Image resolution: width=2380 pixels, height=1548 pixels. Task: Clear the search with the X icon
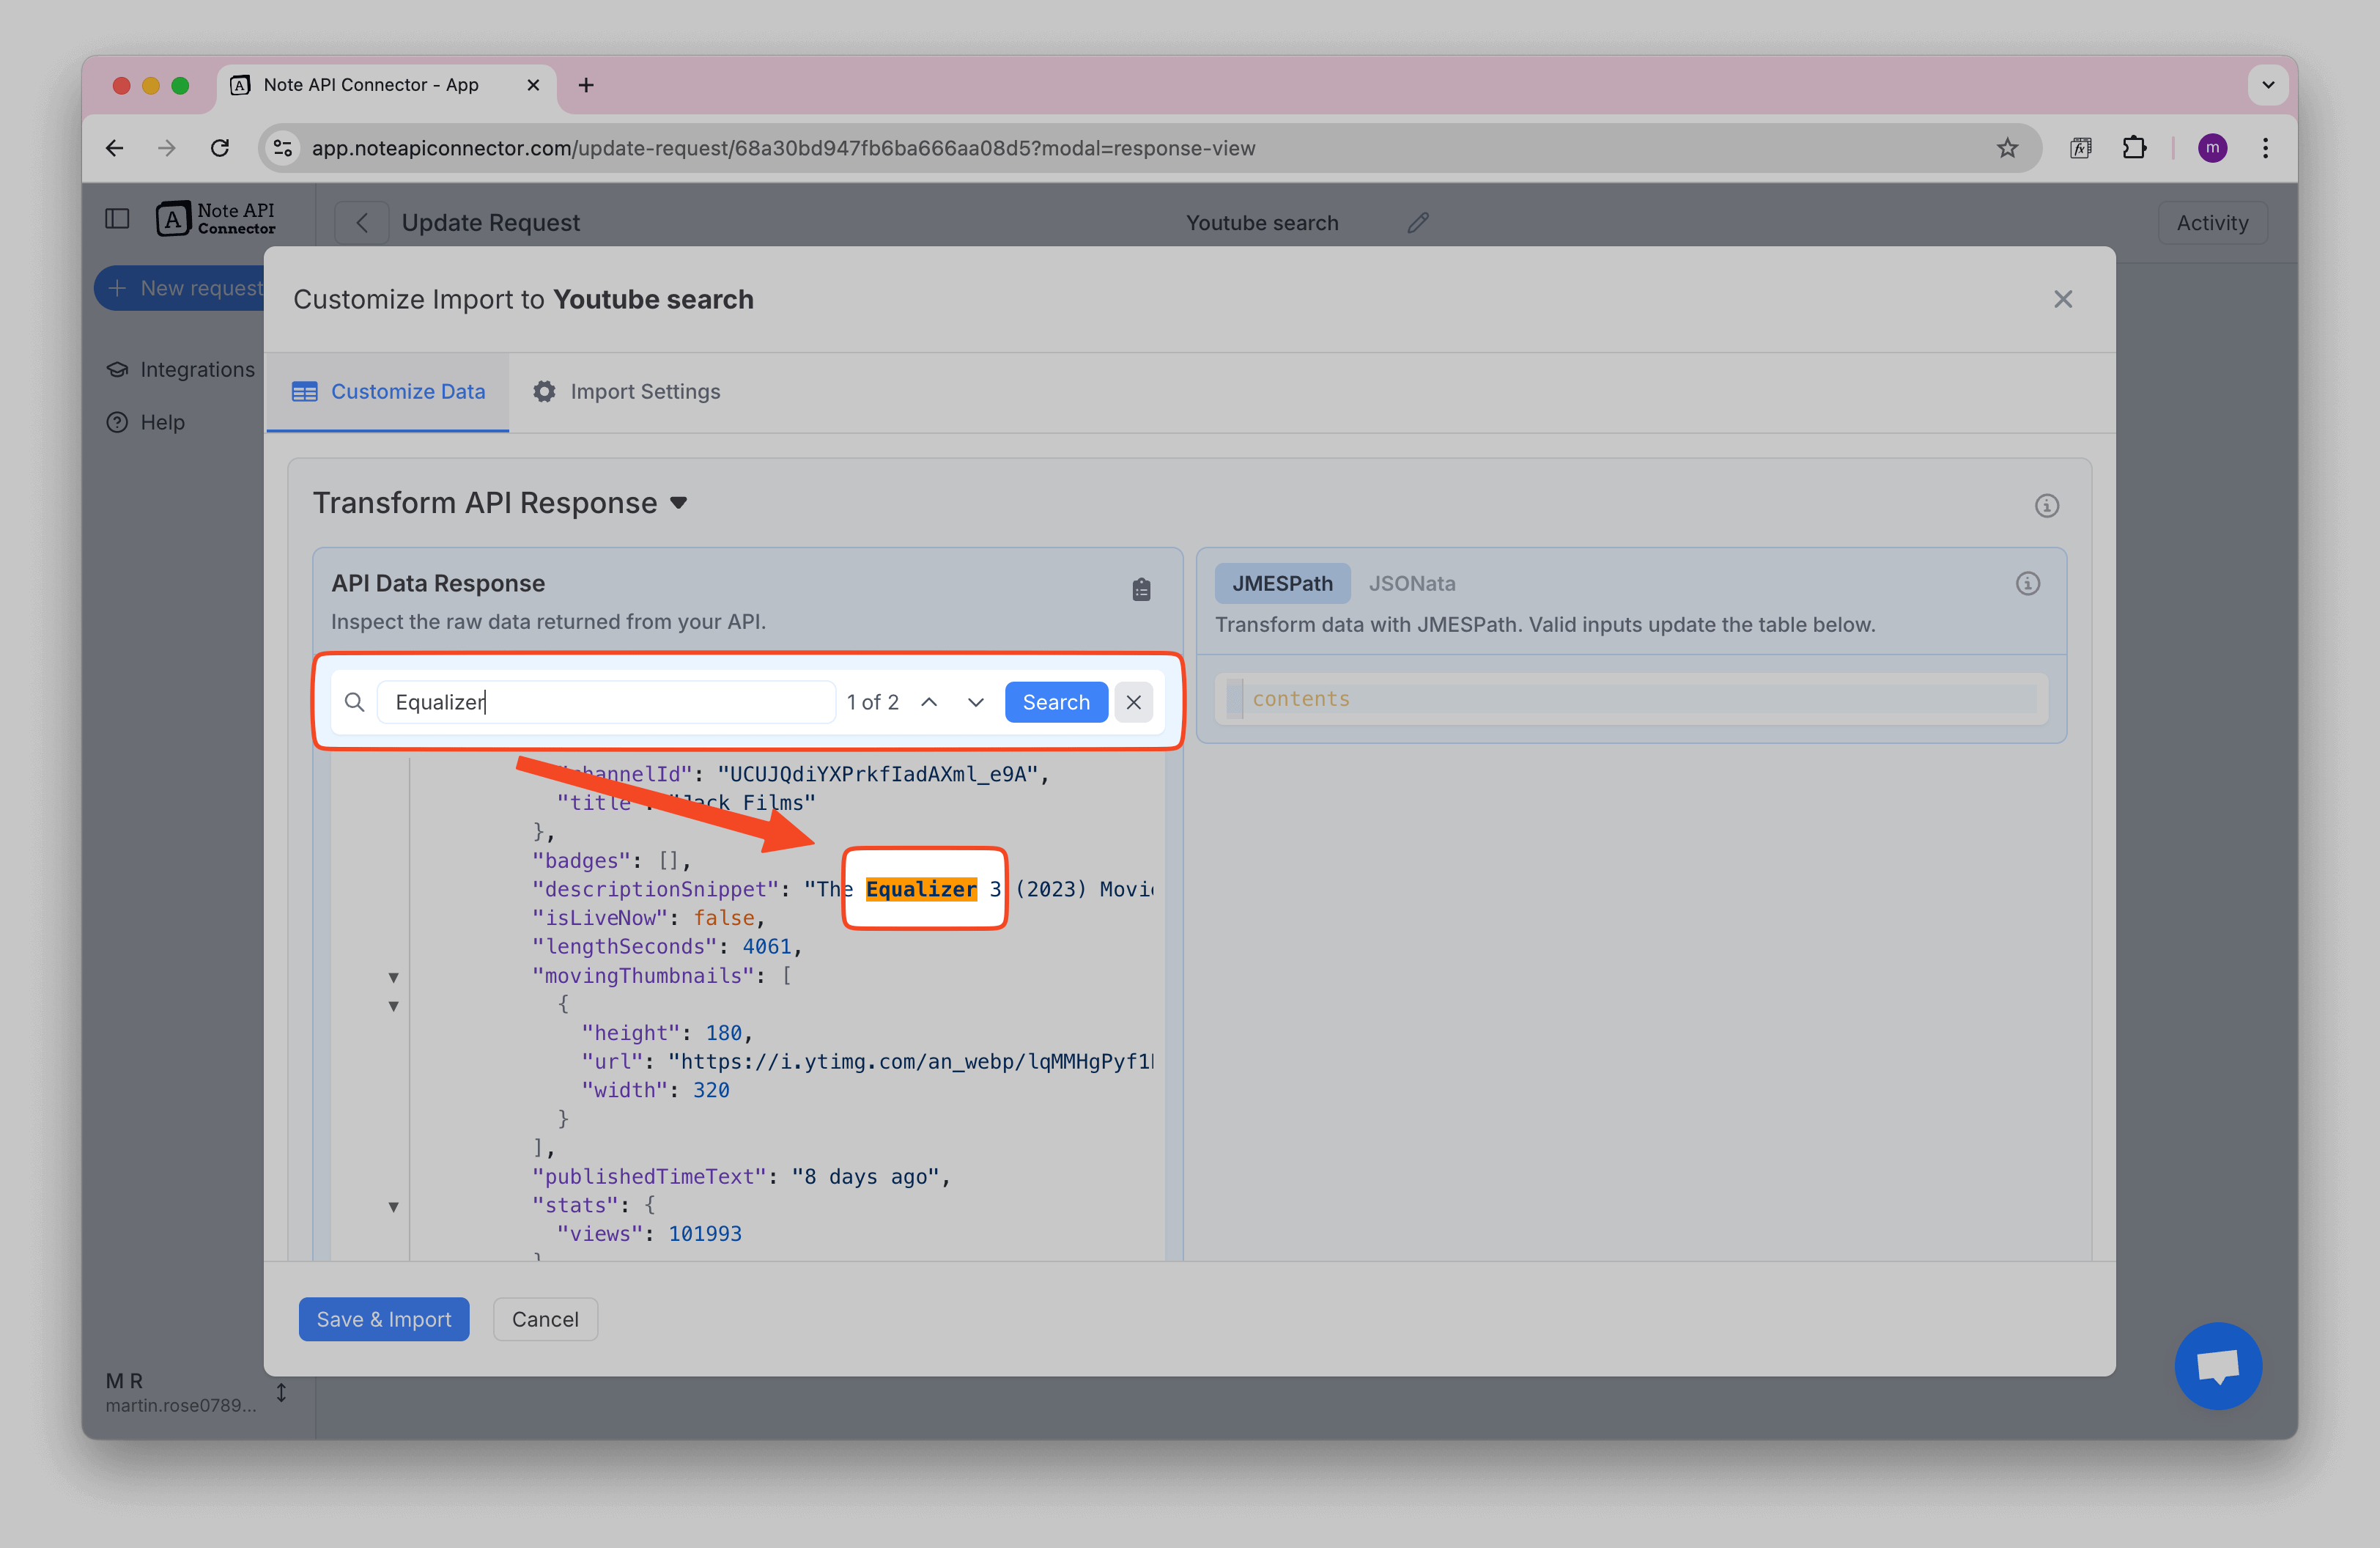pos(1133,701)
